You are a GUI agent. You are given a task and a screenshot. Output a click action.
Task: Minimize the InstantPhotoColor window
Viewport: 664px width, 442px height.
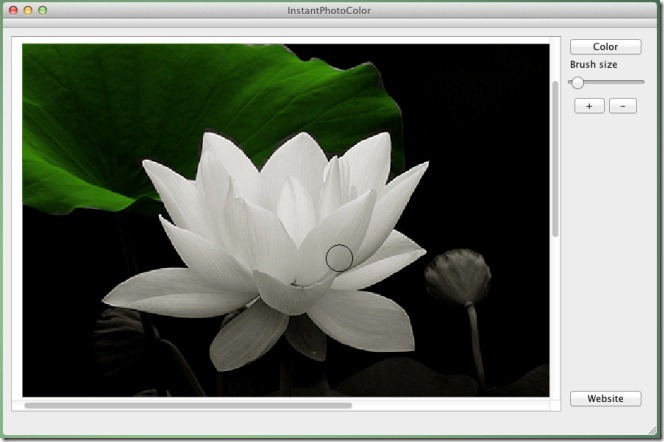click(28, 11)
